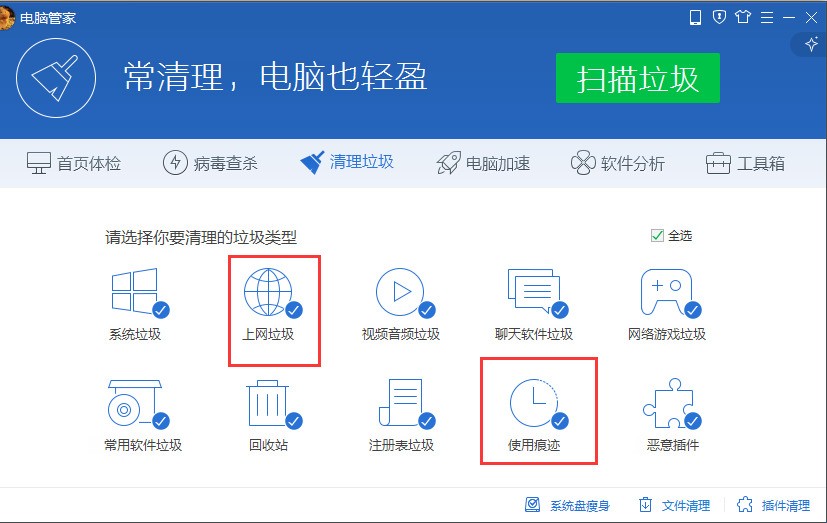Screen dimensions: 827x523
Task: Toggle the 上网垃圾 globe icon
Action: tap(273, 293)
